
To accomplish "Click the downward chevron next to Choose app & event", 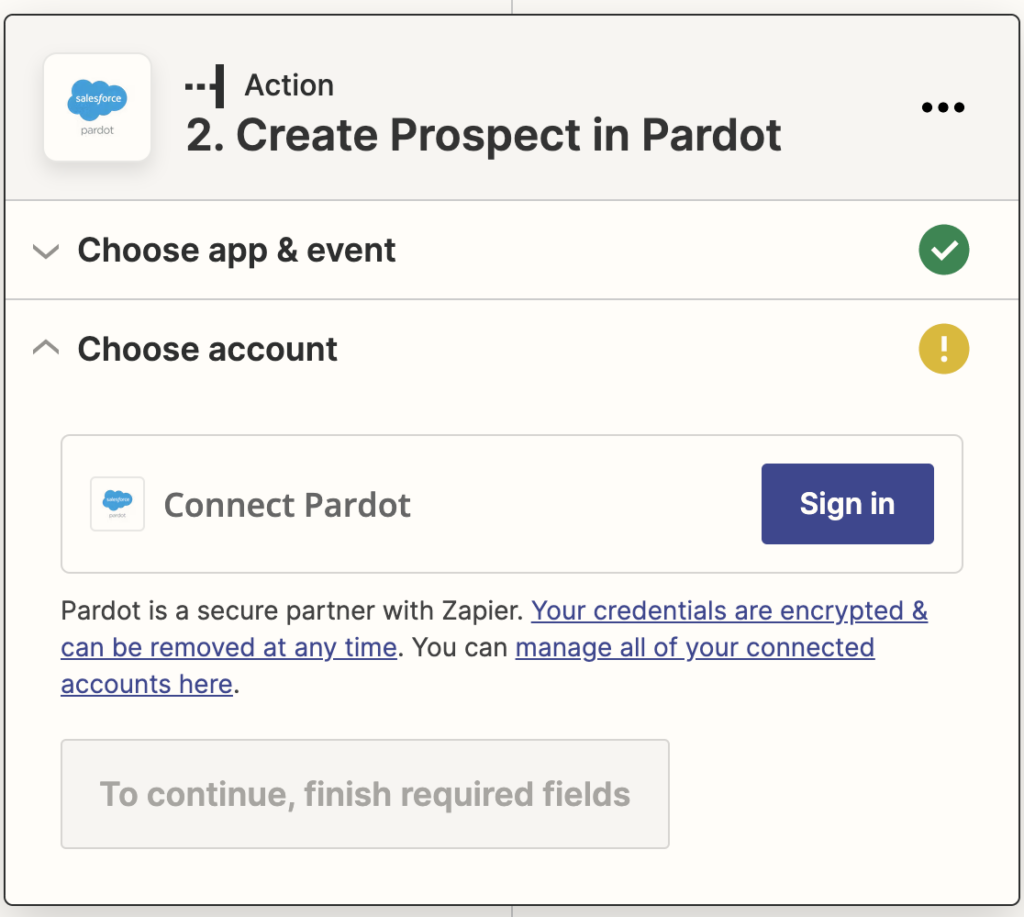I will (x=45, y=249).
